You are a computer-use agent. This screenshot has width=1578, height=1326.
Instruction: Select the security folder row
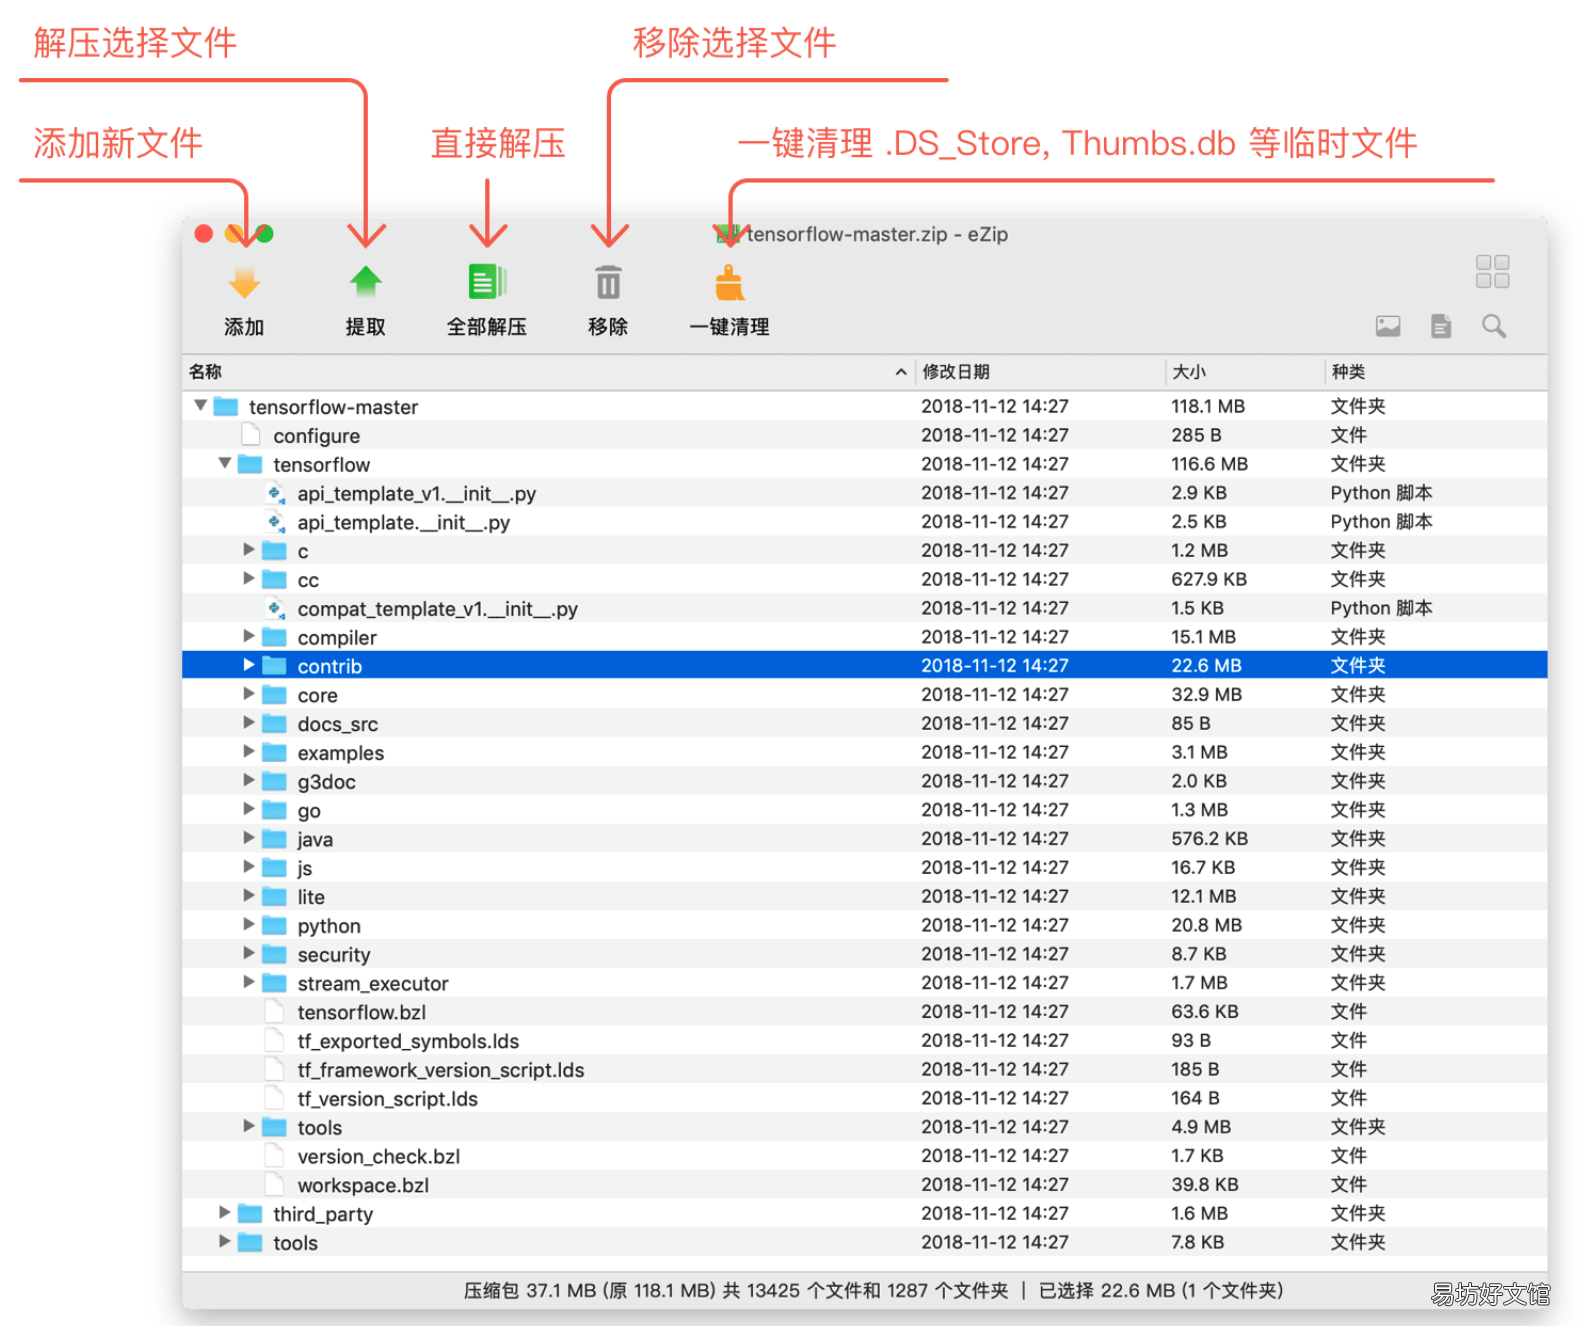click(x=865, y=954)
